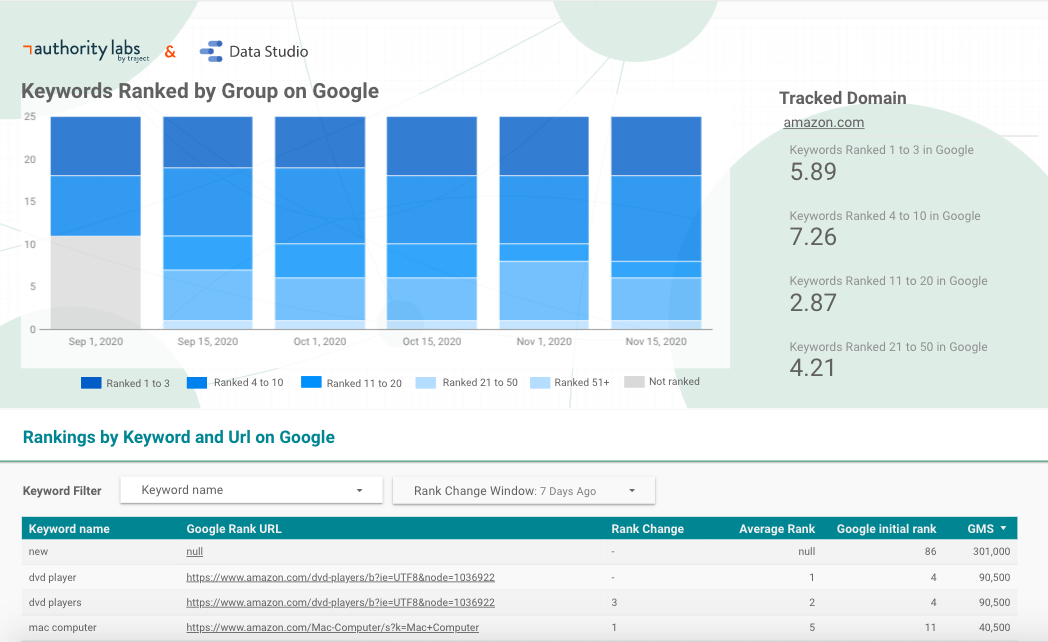The height and width of the screenshot is (642, 1048).
Task: Click the 'new' keyword cell
Action: (x=38, y=552)
